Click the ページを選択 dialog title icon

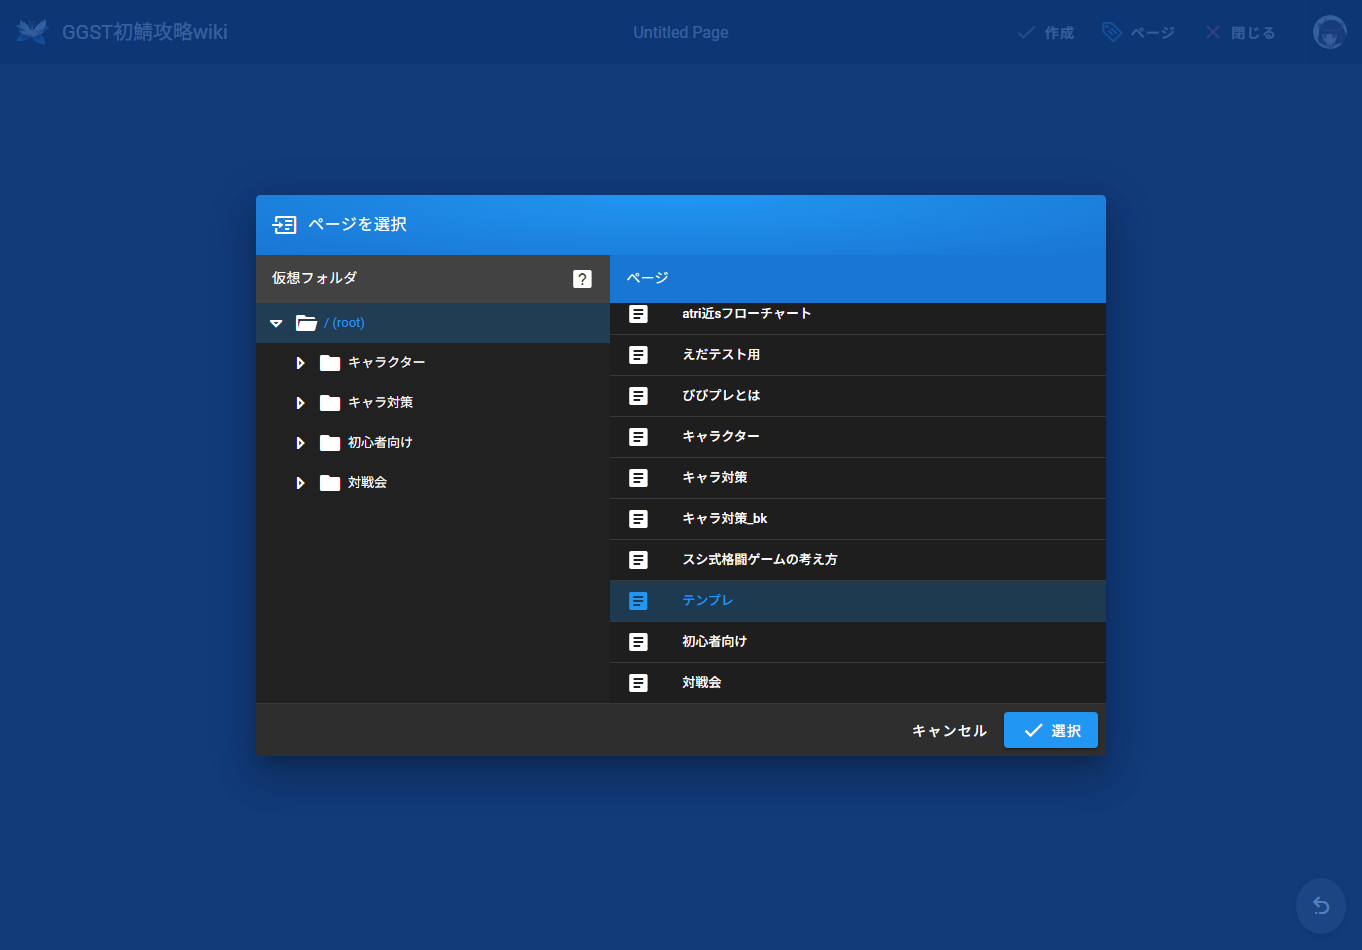click(x=284, y=225)
